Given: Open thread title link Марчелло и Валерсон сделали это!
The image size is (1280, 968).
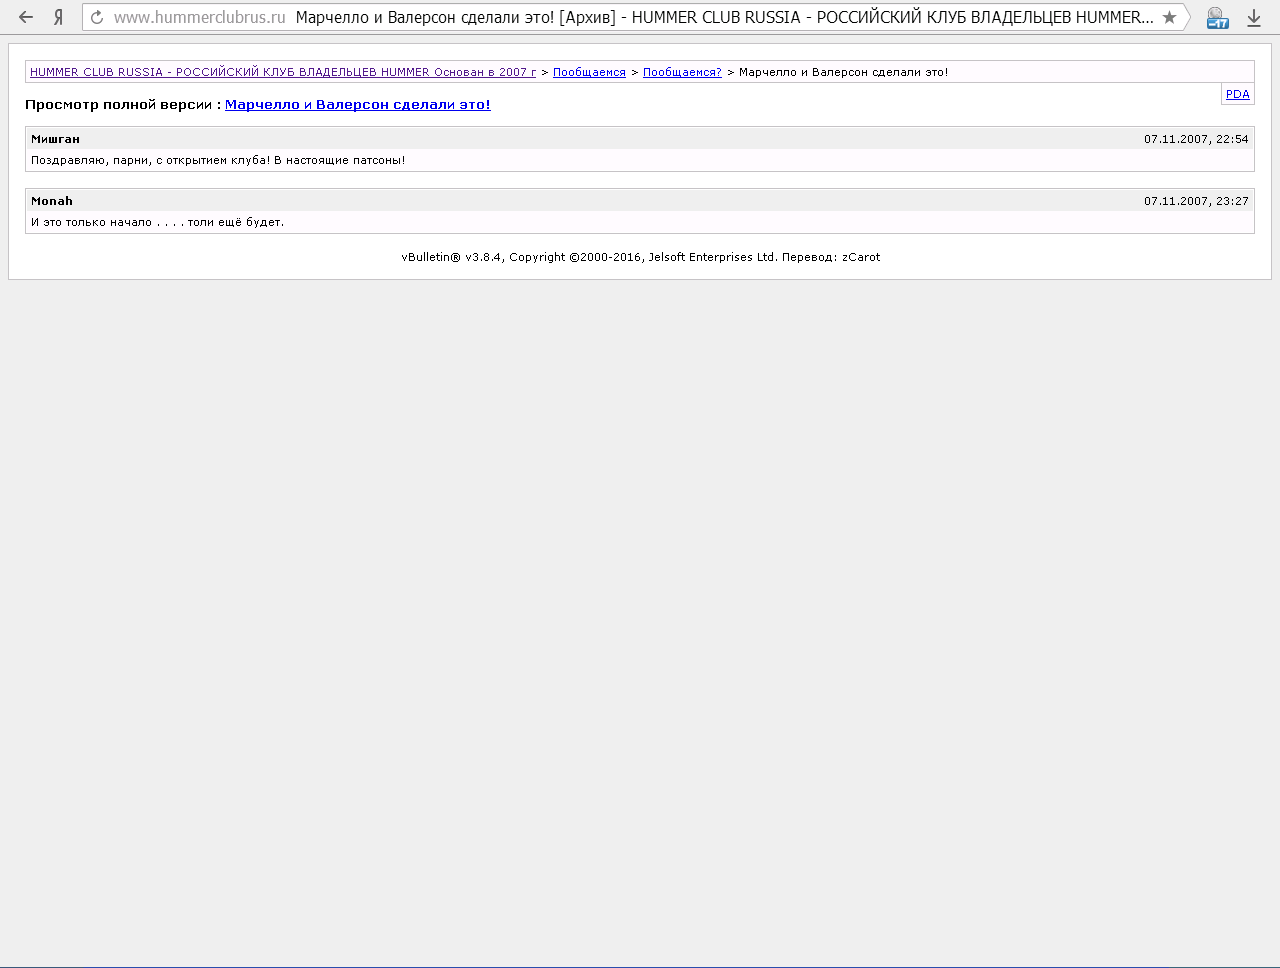Looking at the screenshot, I should tap(358, 104).
